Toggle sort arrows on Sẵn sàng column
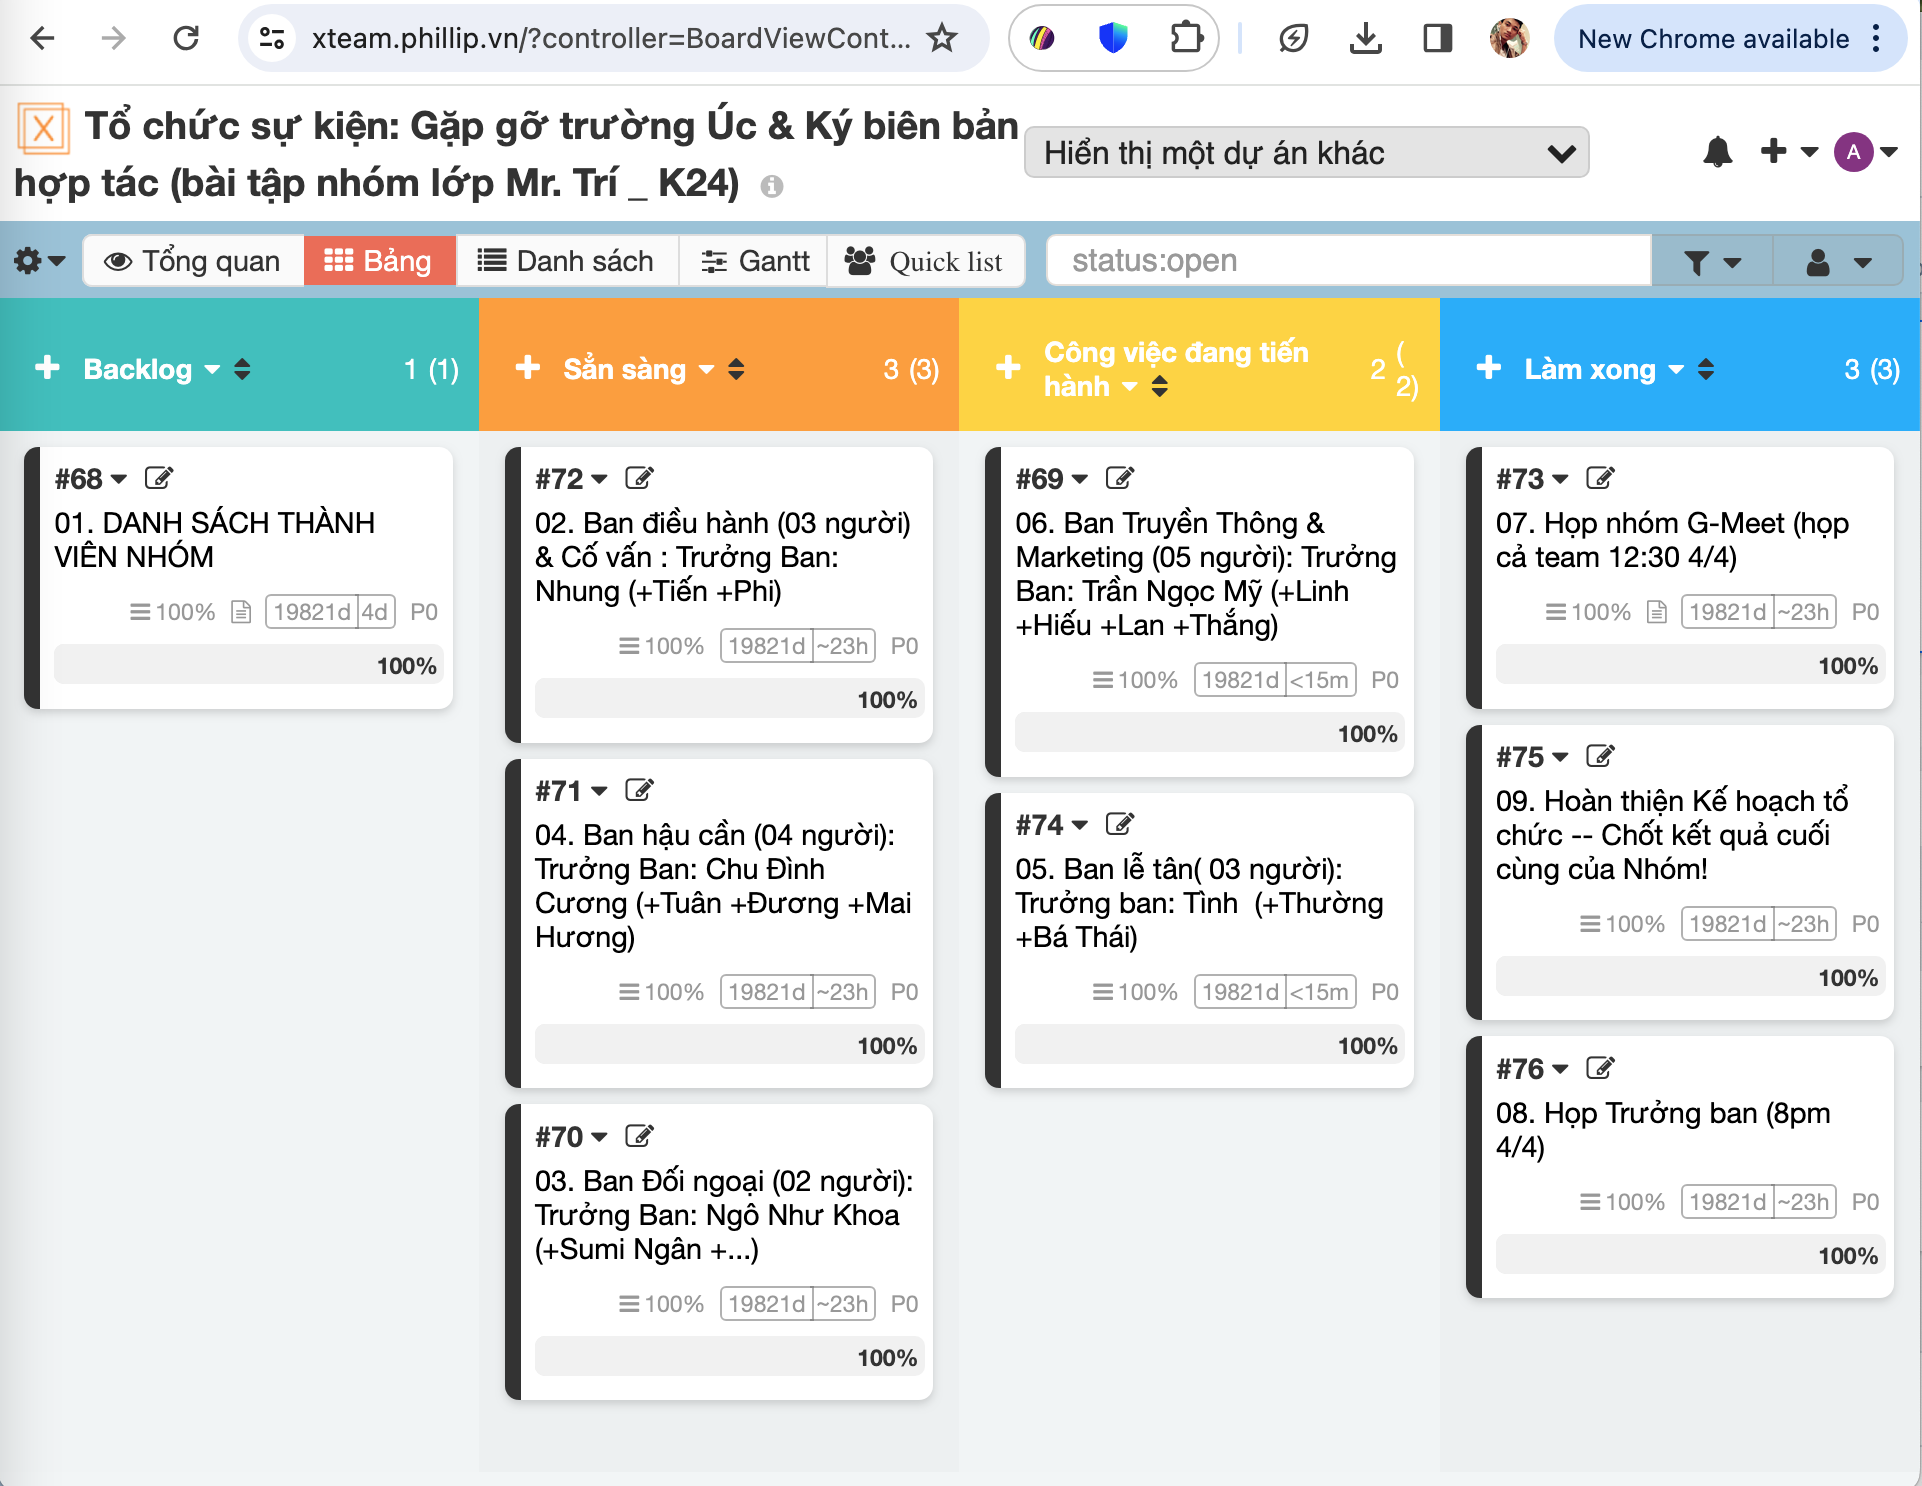This screenshot has width=1922, height=1486. pyautogui.click(x=736, y=369)
